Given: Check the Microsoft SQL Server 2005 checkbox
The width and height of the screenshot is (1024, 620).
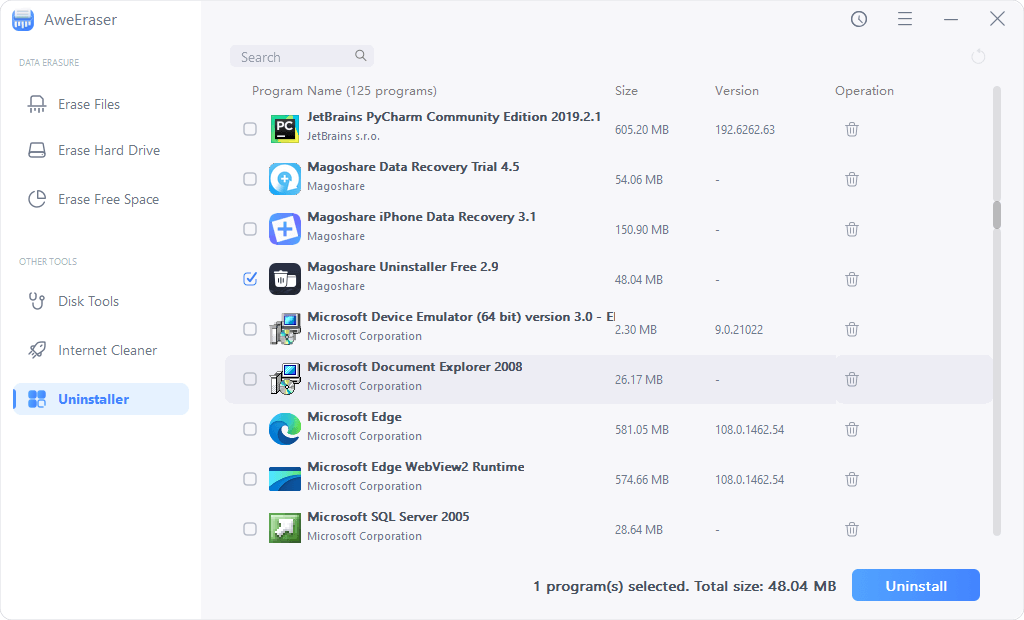Looking at the screenshot, I should pyautogui.click(x=250, y=529).
